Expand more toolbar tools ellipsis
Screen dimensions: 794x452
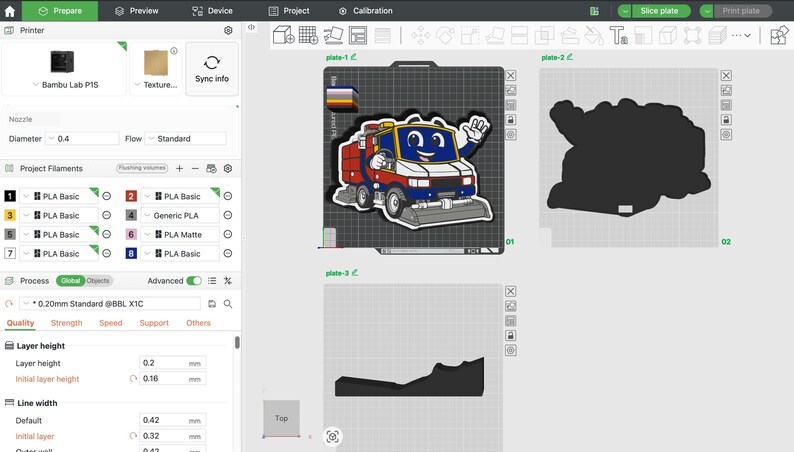coord(741,35)
